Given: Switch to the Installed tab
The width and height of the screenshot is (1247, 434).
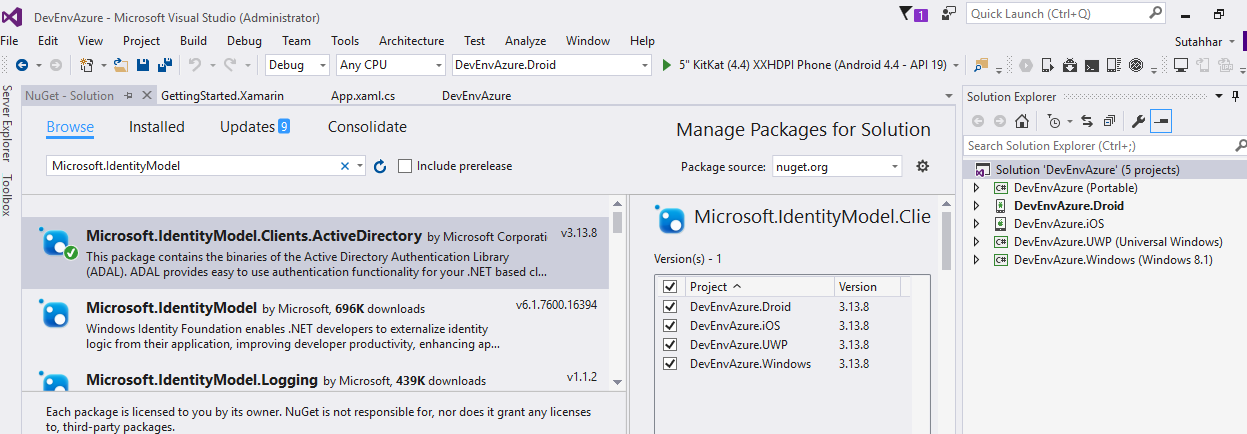Looking at the screenshot, I should pos(157,127).
